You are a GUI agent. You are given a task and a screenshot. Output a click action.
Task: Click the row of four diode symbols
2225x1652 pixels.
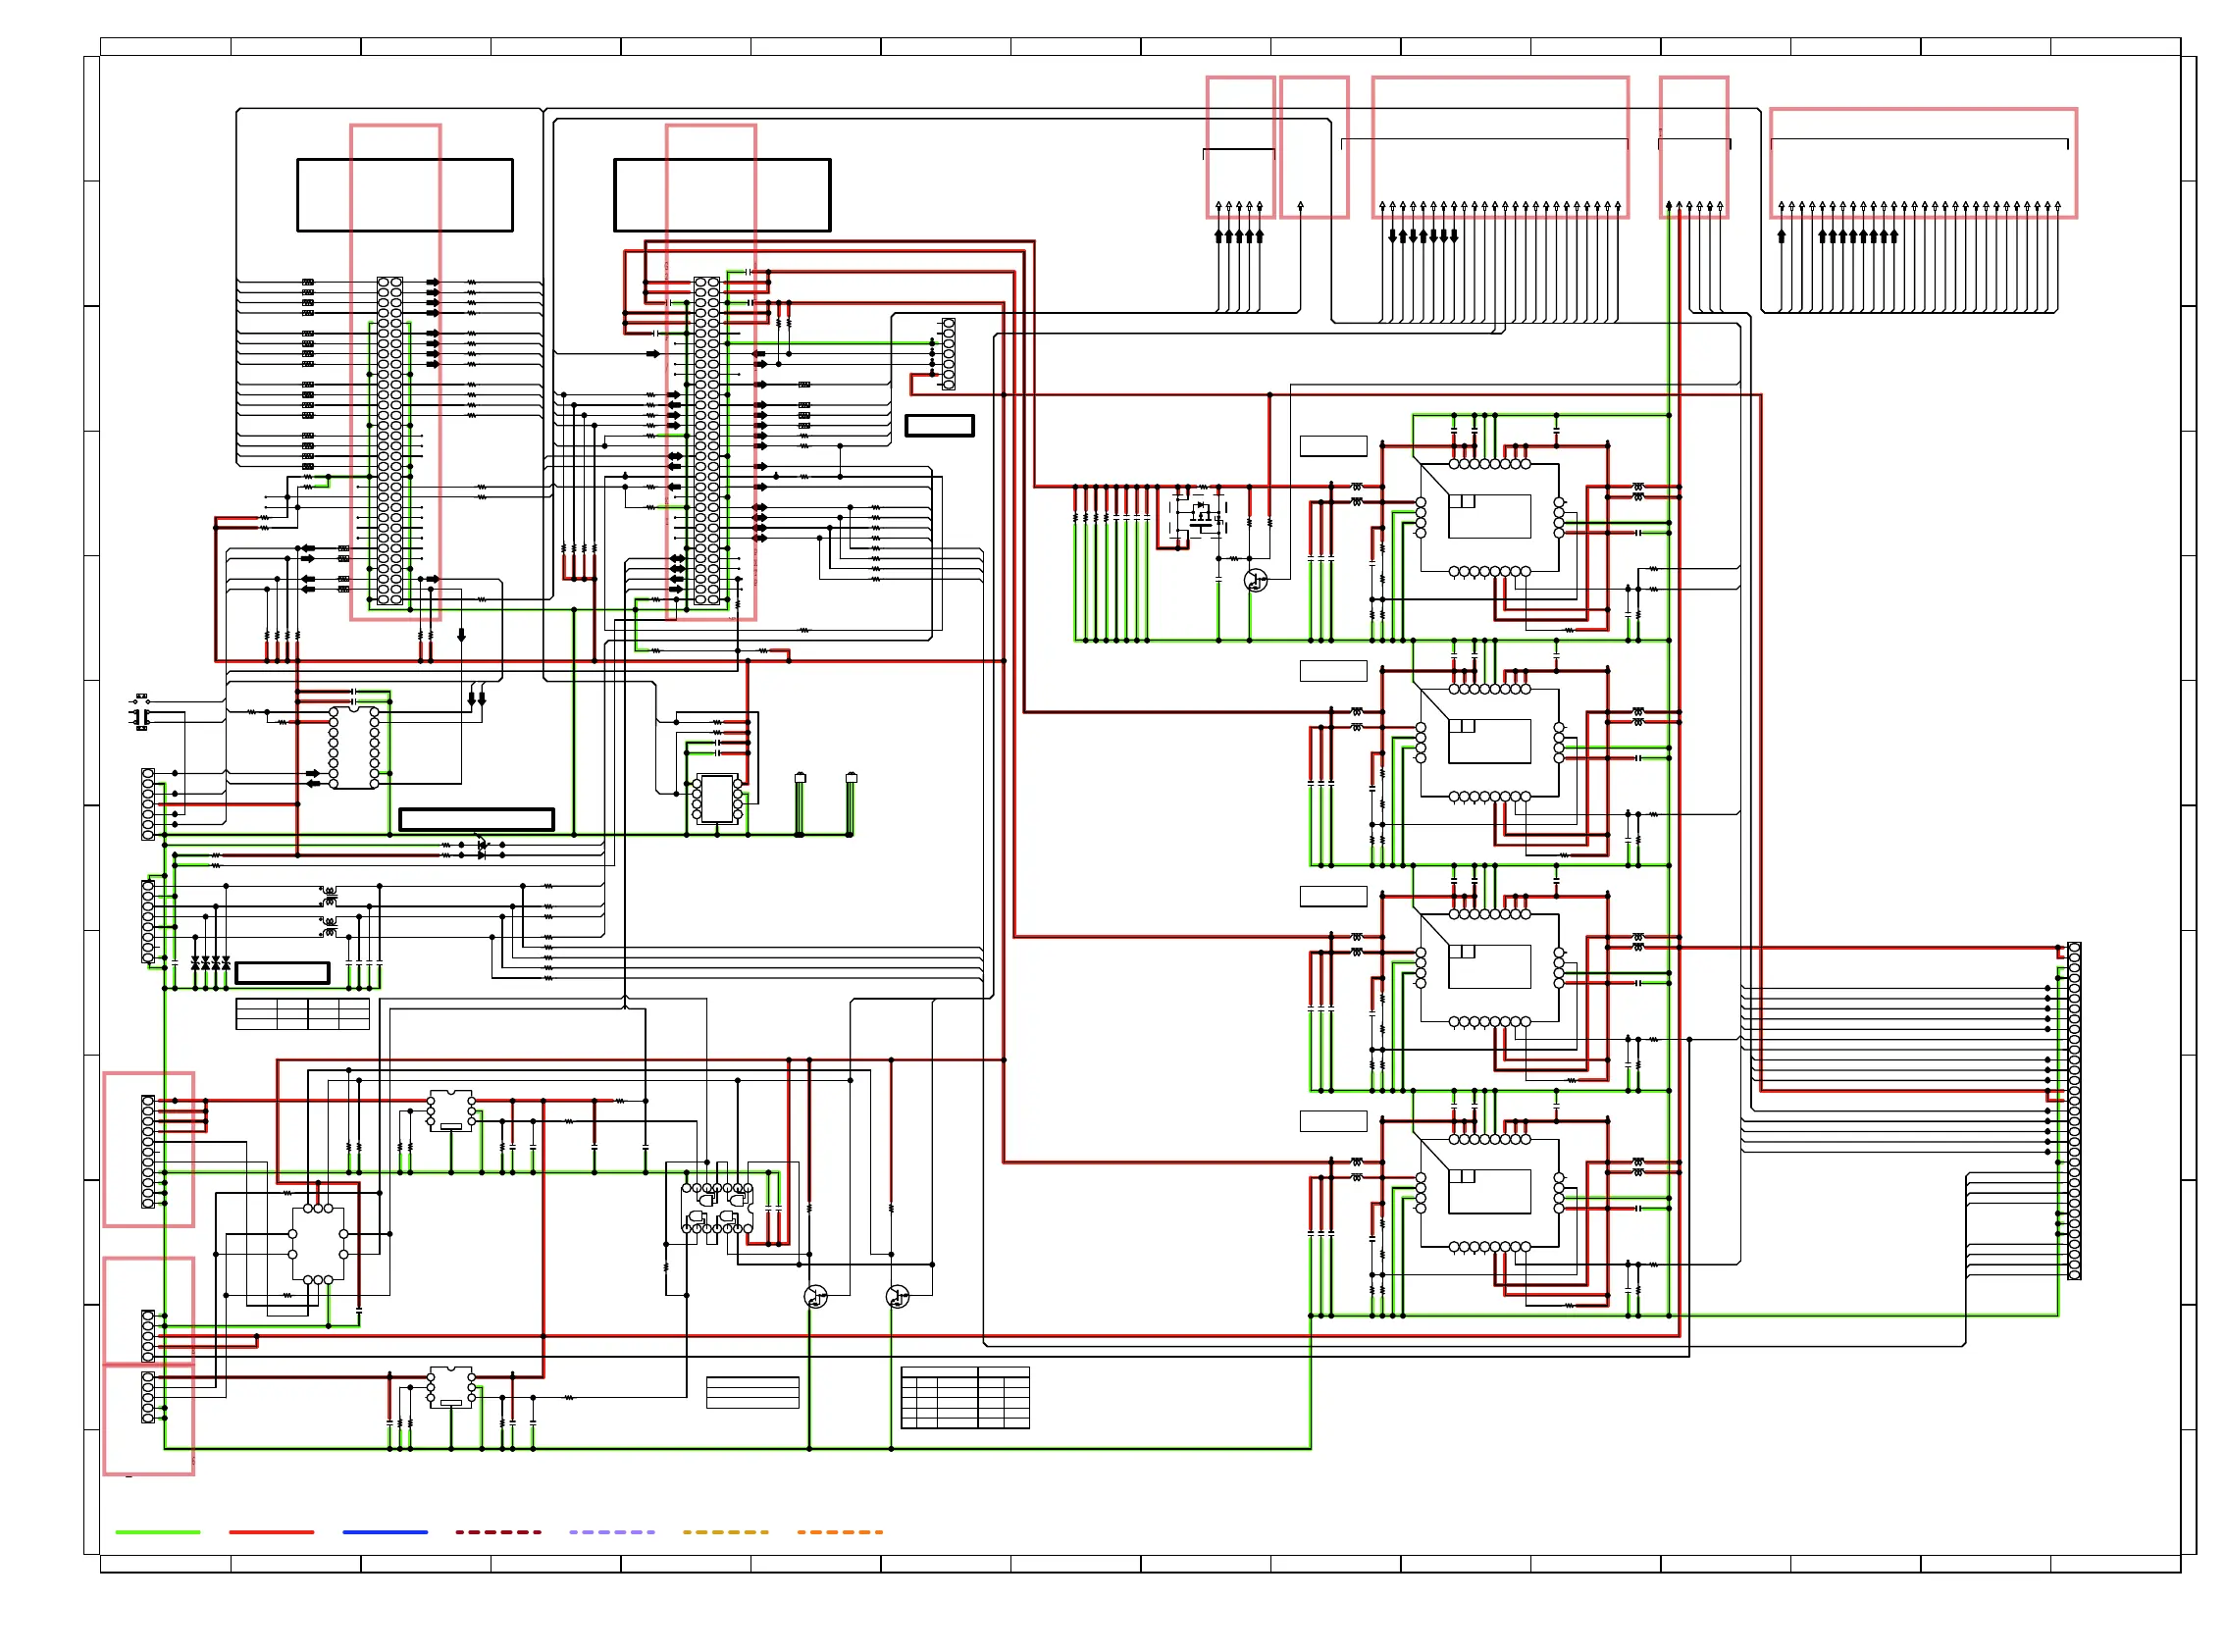coord(210,963)
